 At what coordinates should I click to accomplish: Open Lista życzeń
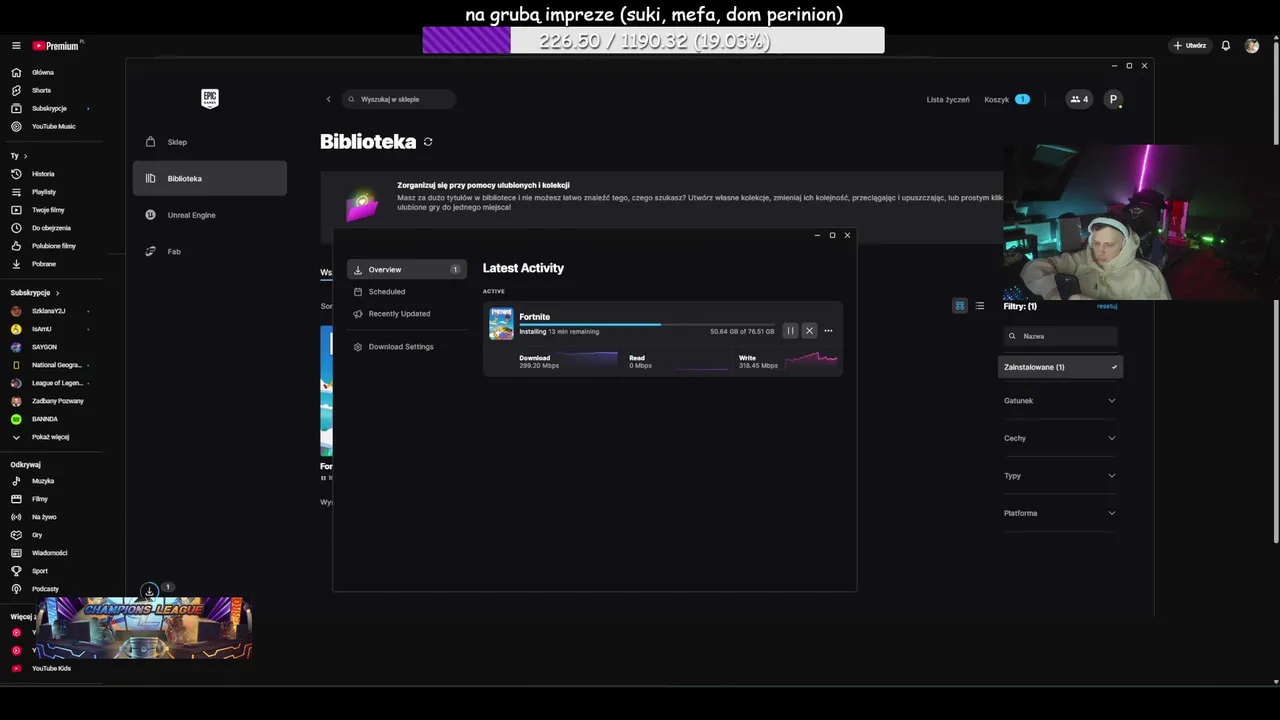coord(948,100)
